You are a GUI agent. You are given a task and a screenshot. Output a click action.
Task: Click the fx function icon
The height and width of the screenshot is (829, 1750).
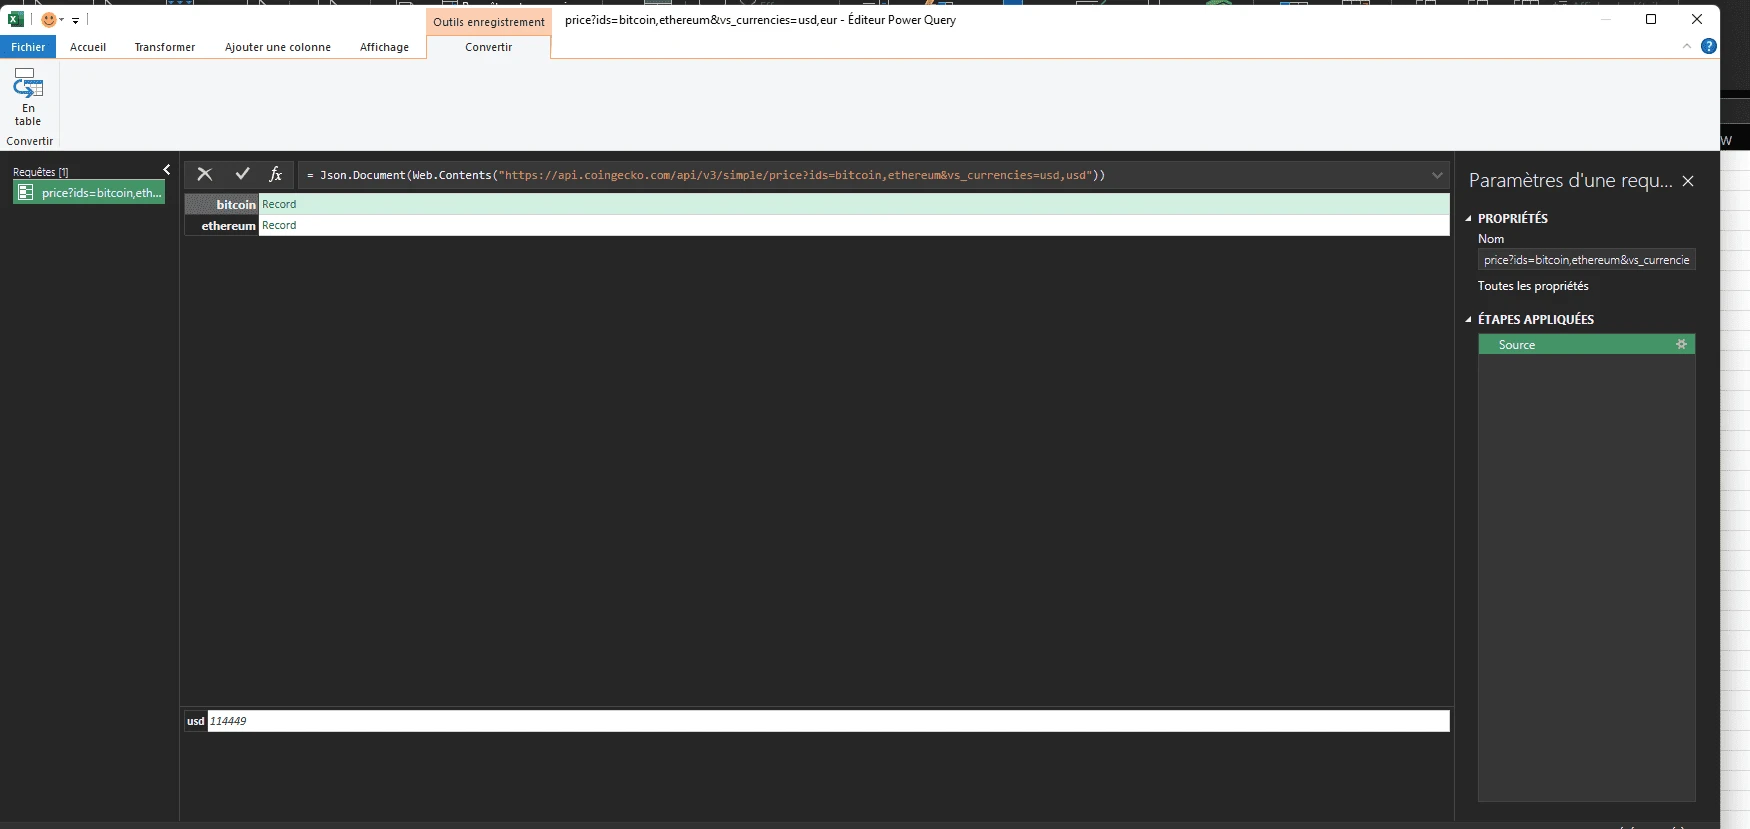click(276, 174)
